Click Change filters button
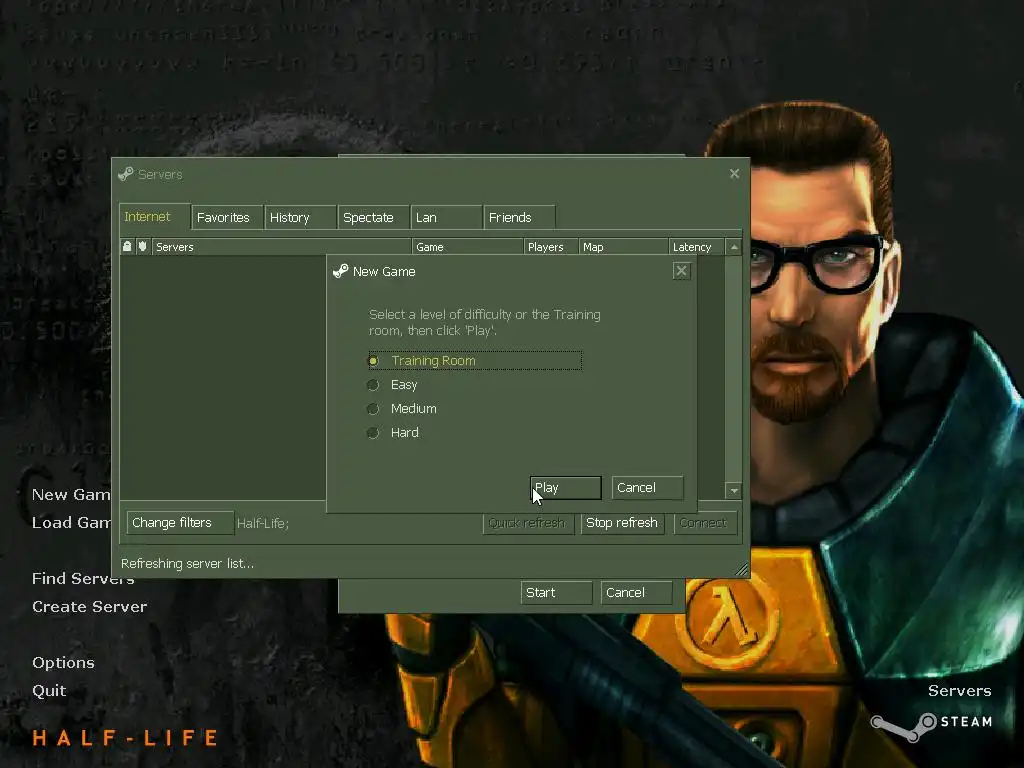1024x768 pixels. (x=180, y=522)
